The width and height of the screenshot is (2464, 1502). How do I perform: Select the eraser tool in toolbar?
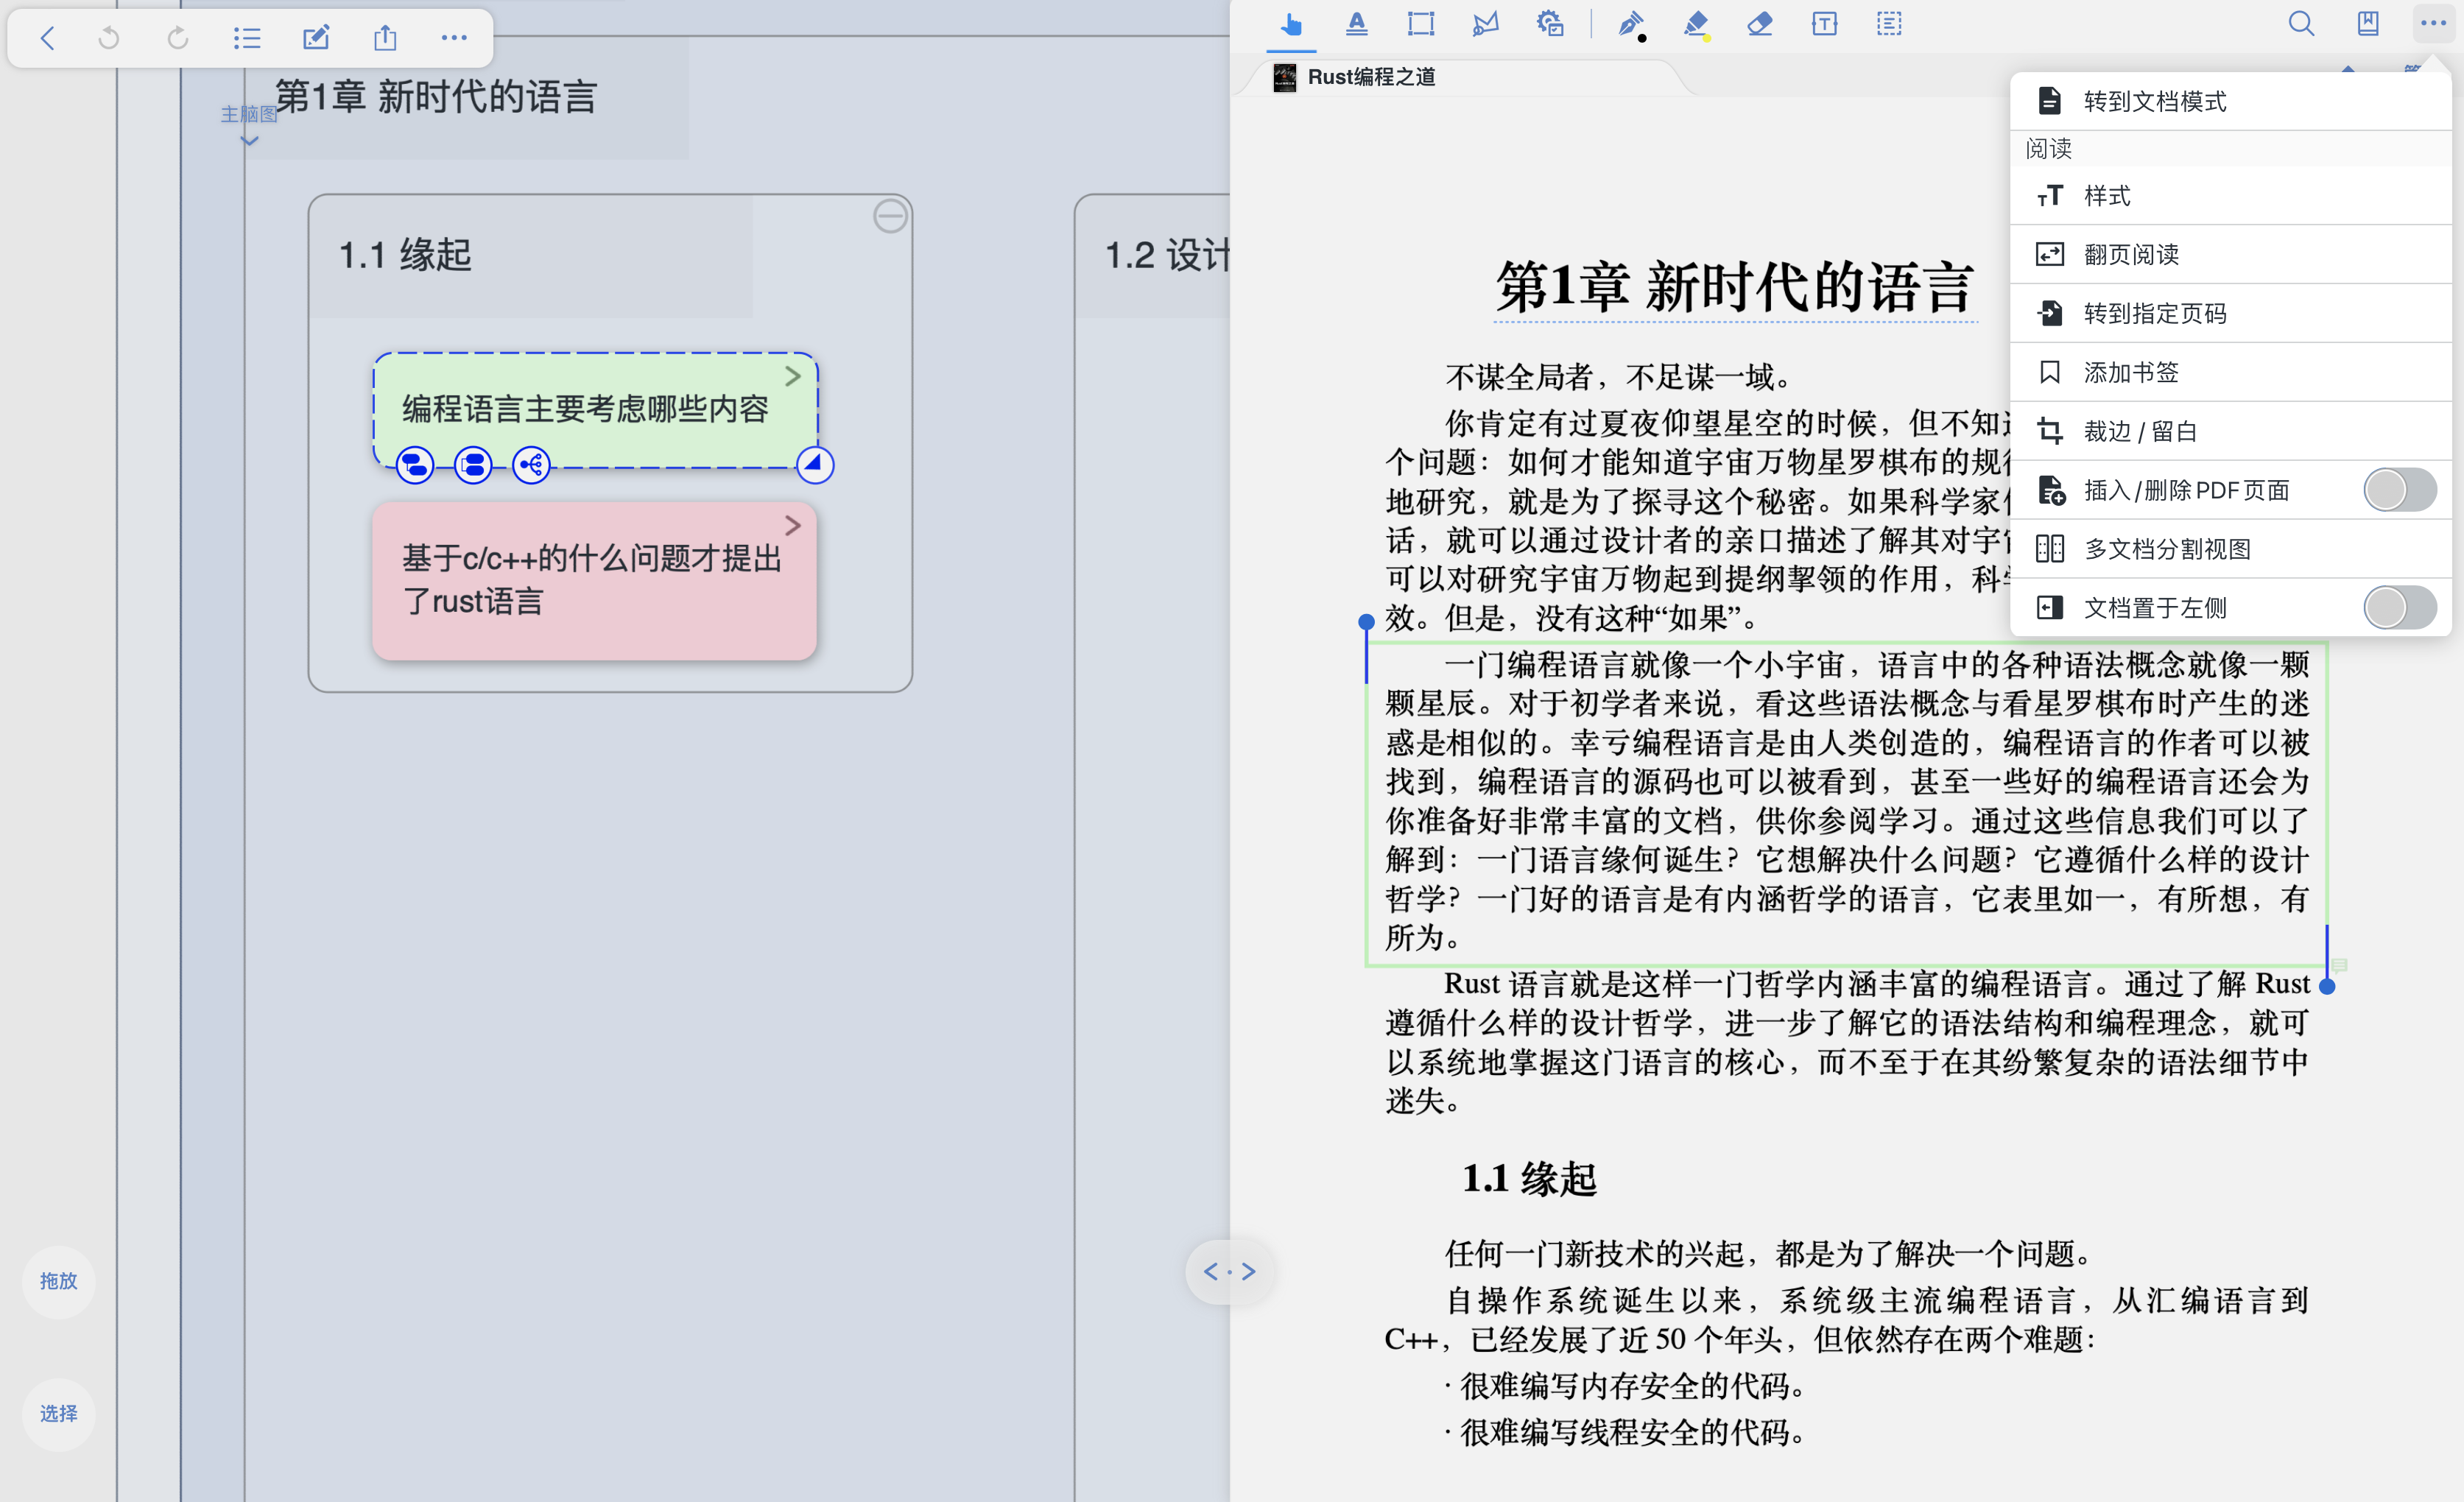pos(1759,24)
